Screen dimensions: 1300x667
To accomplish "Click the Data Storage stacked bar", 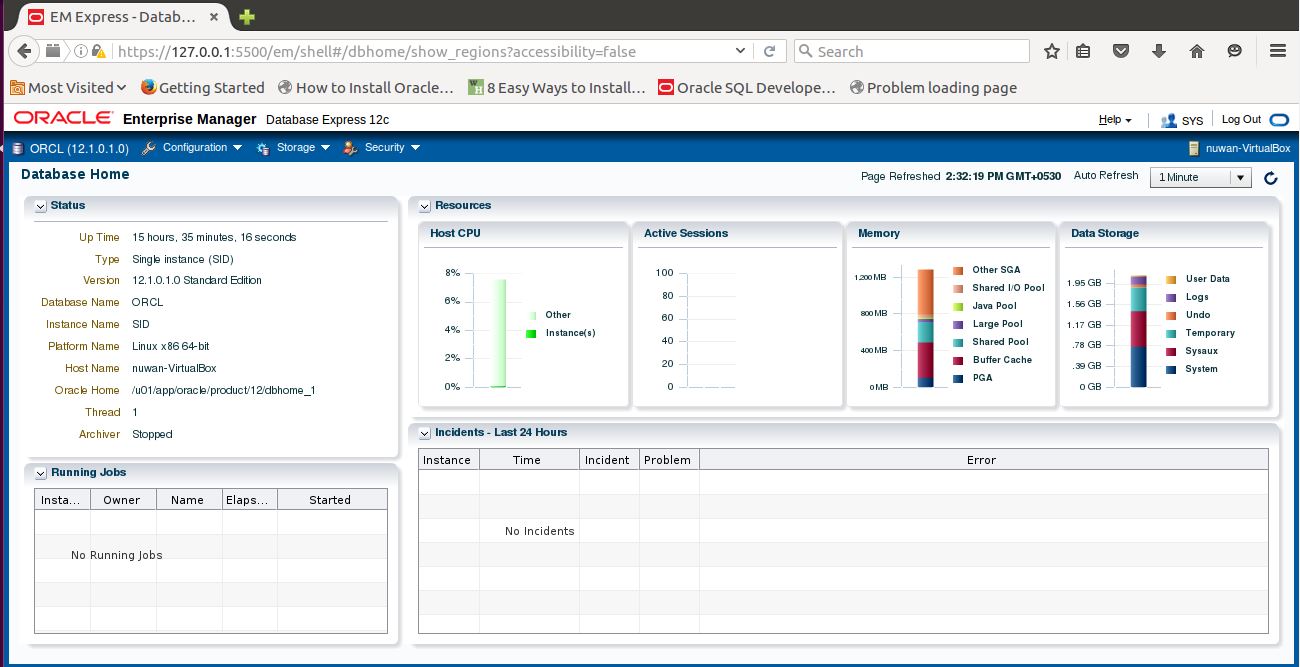I will click(x=1138, y=331).
